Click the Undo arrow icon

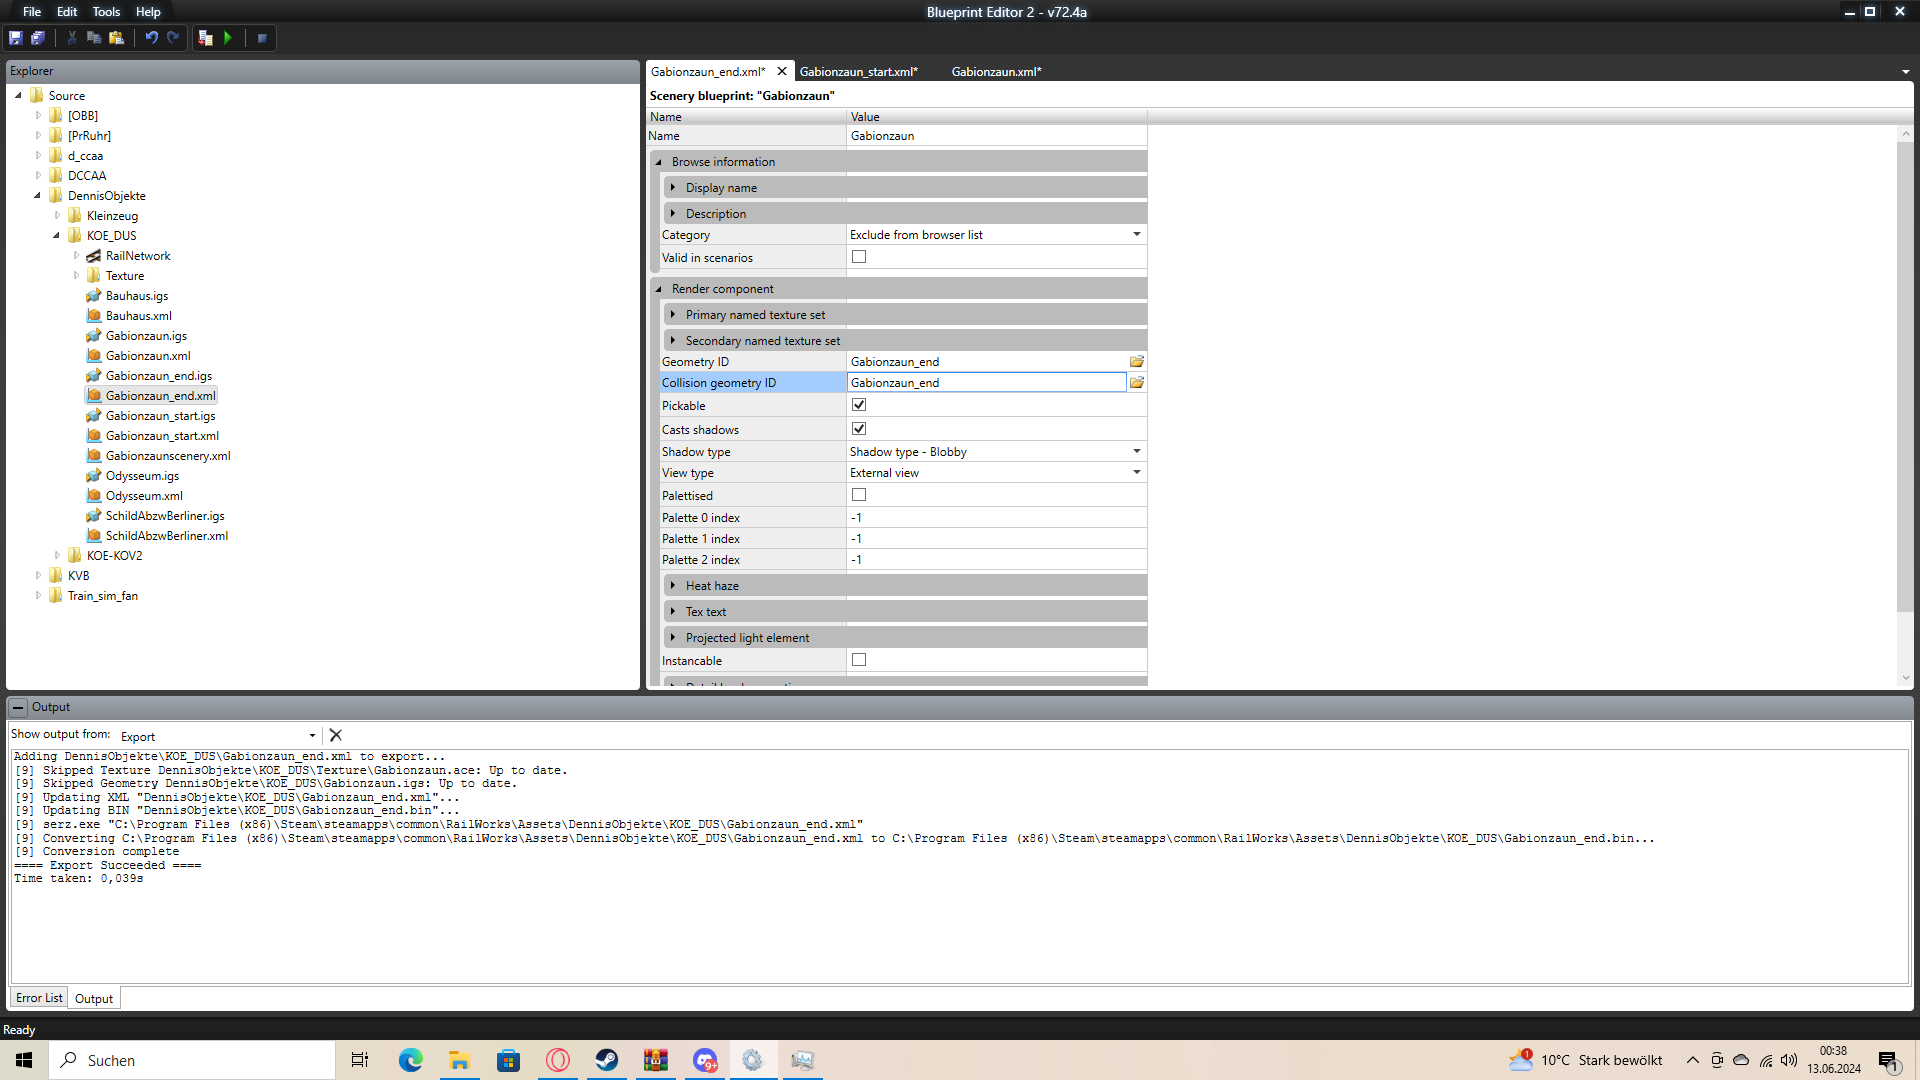[x=151, y=38]
